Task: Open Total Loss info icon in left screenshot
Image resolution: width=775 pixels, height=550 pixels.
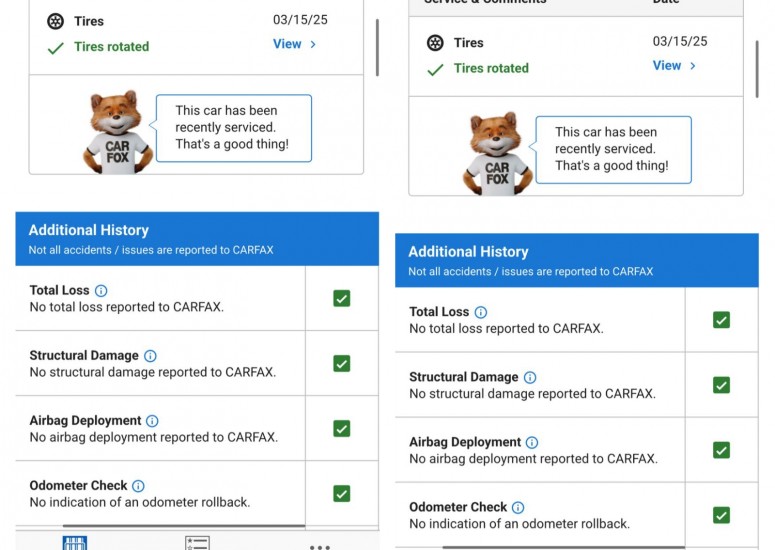Action: pyautogui.click(x=101, y=291)
